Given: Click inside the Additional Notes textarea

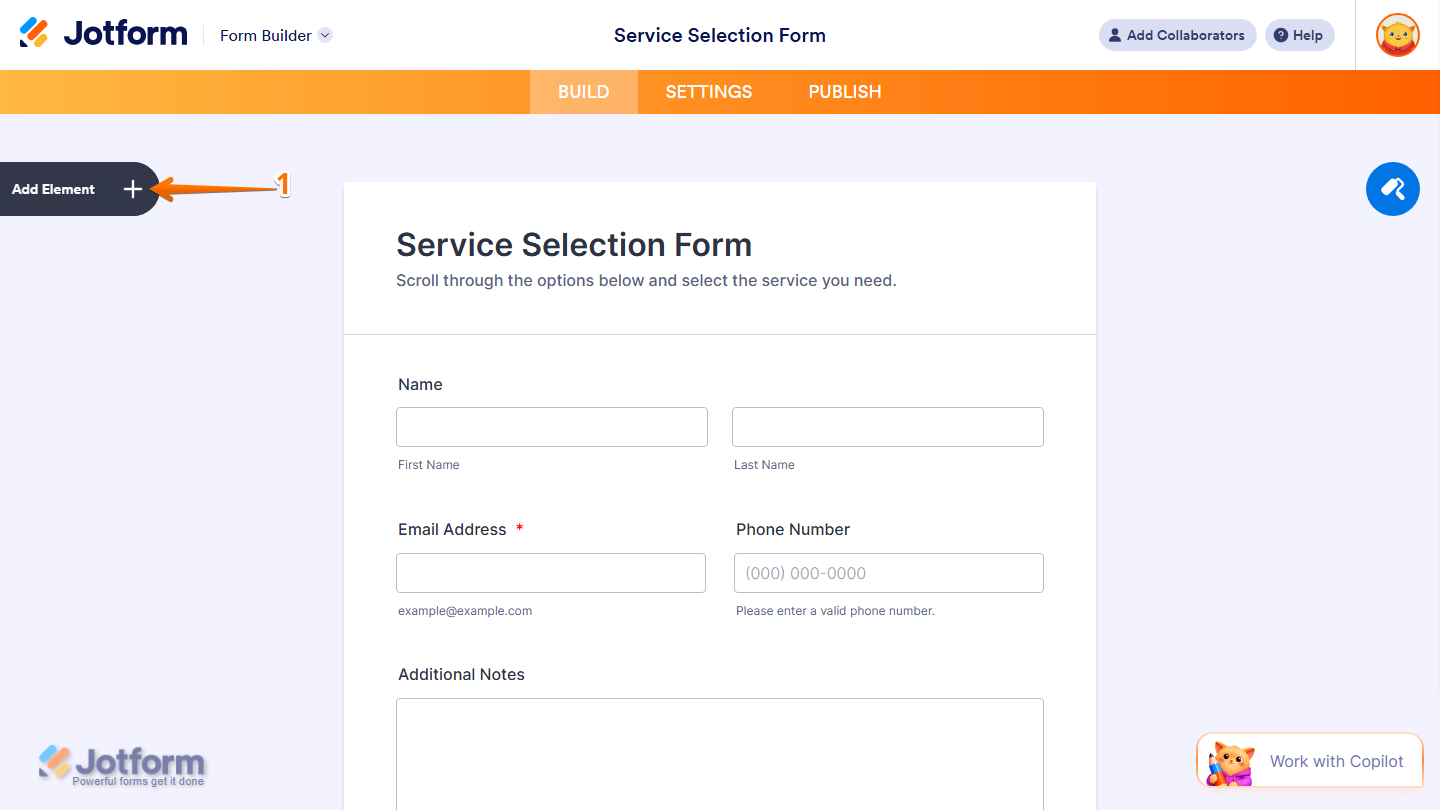Looking at the screenshot, I should pyautogui.click(x=719, y=755).
